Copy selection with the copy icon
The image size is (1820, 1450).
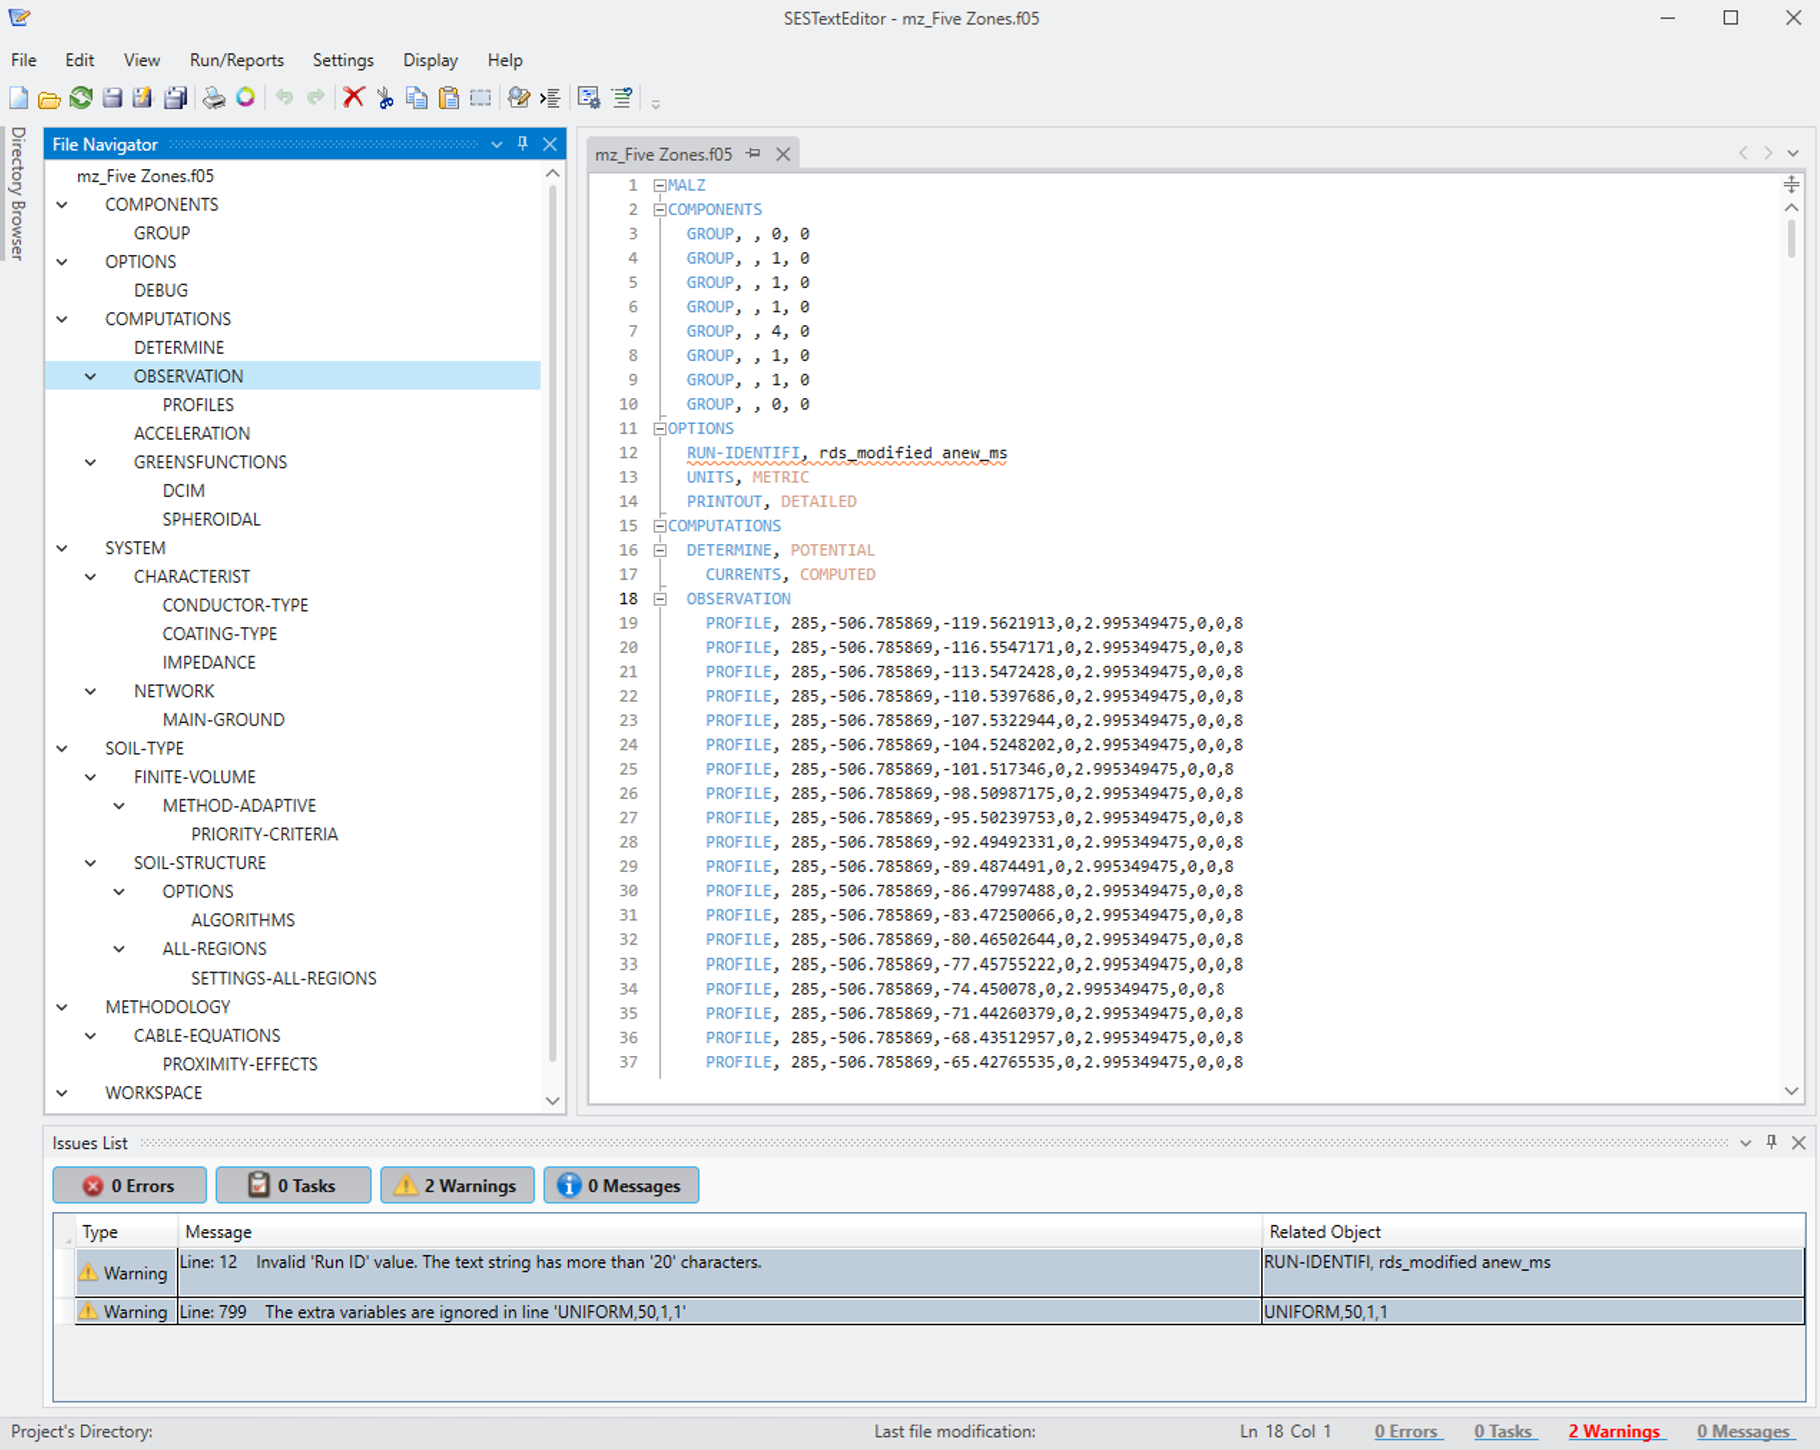tap(417, 98)
